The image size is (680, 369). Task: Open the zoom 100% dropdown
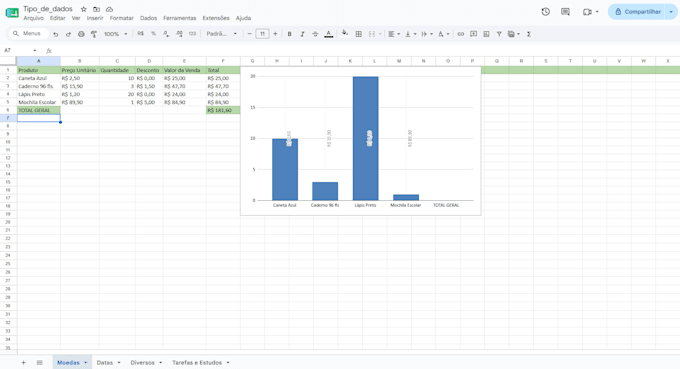click(x=115, y=34)
